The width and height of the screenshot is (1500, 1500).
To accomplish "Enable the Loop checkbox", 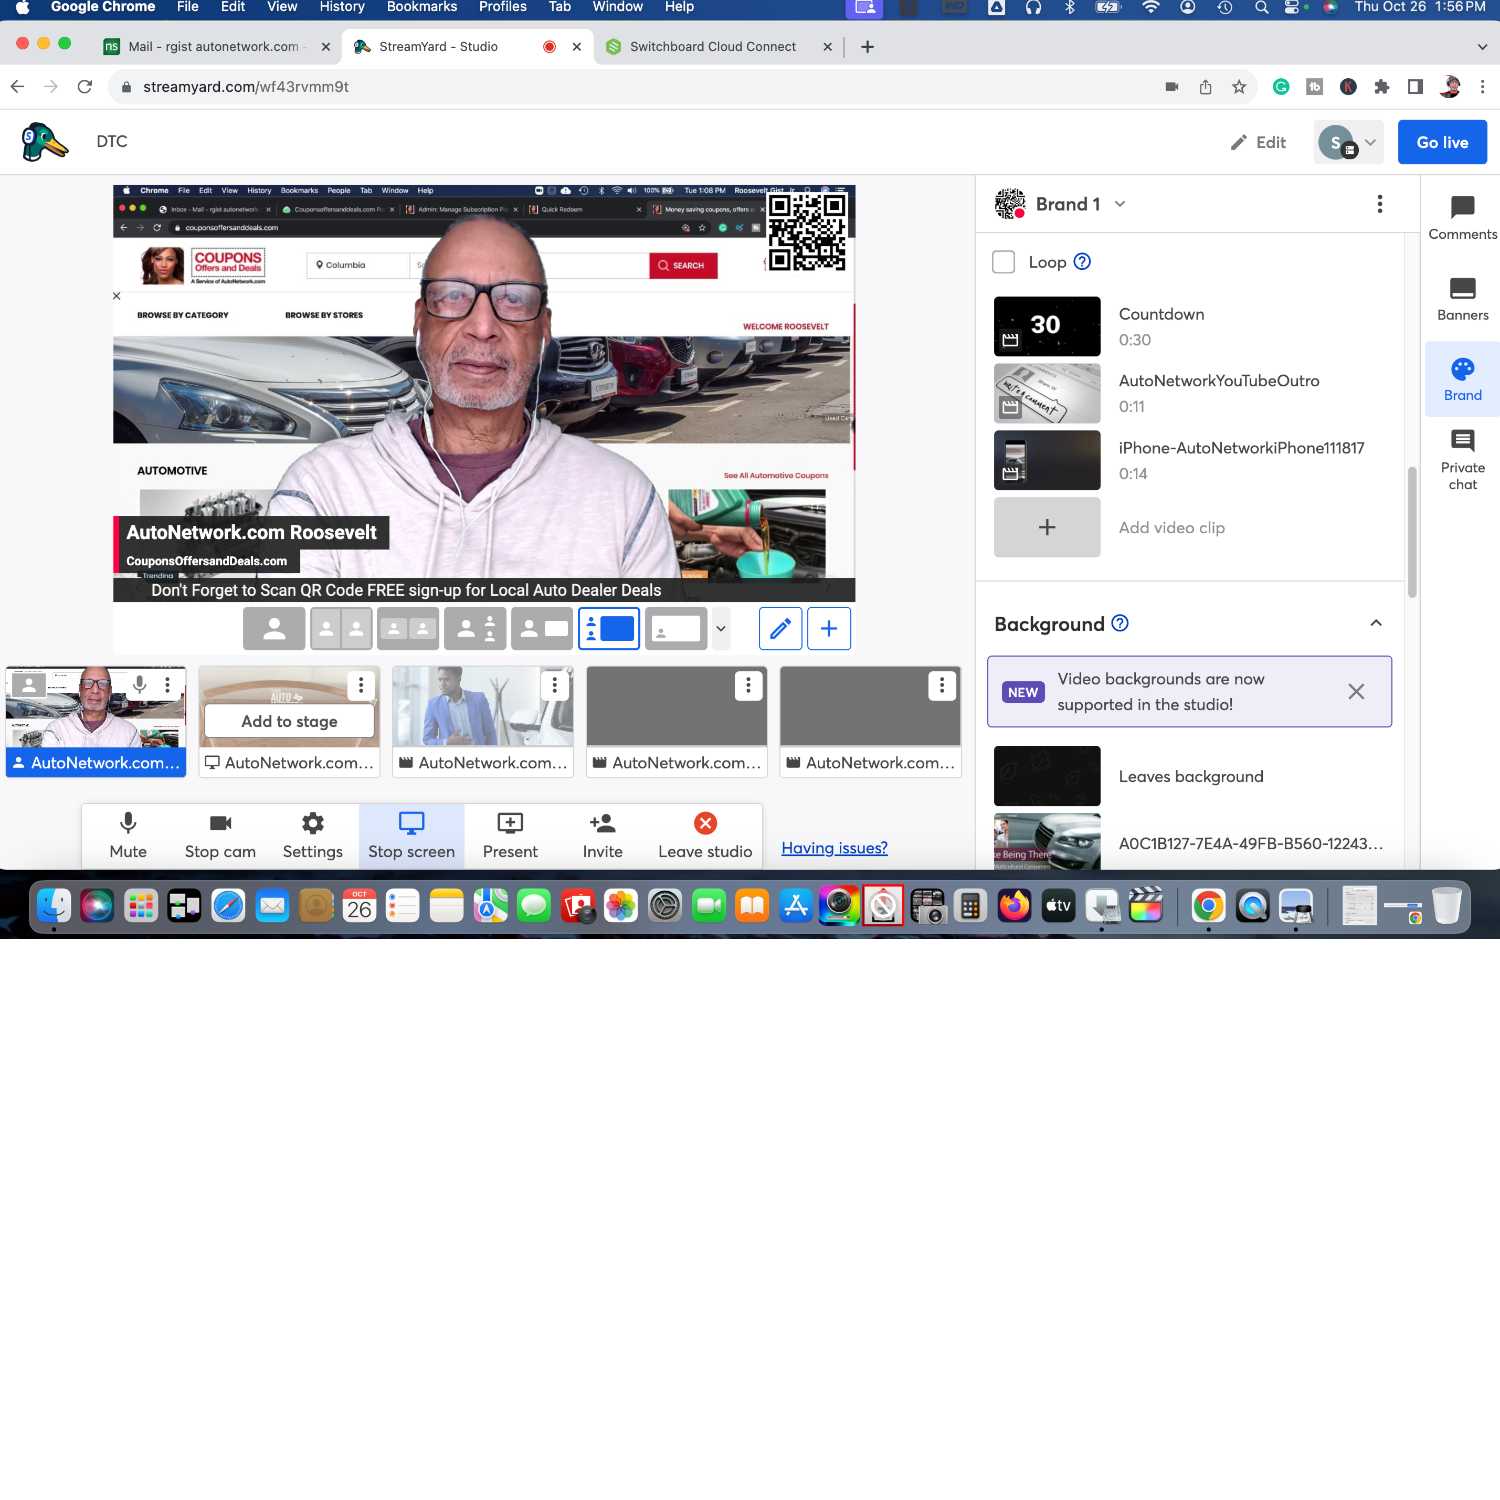I will point(1003,262).
